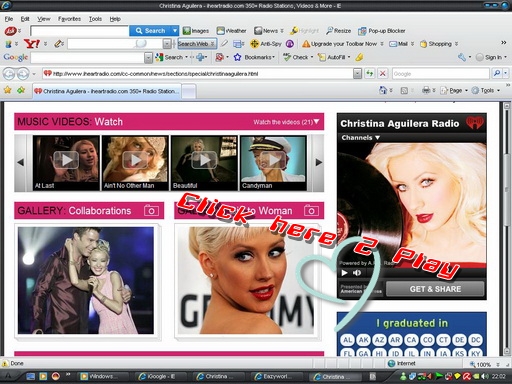The width and height of the screenshot is (512, 384).
Task: Open the Collaborations gallery camera icon
Action: click(x=151, y=211)
